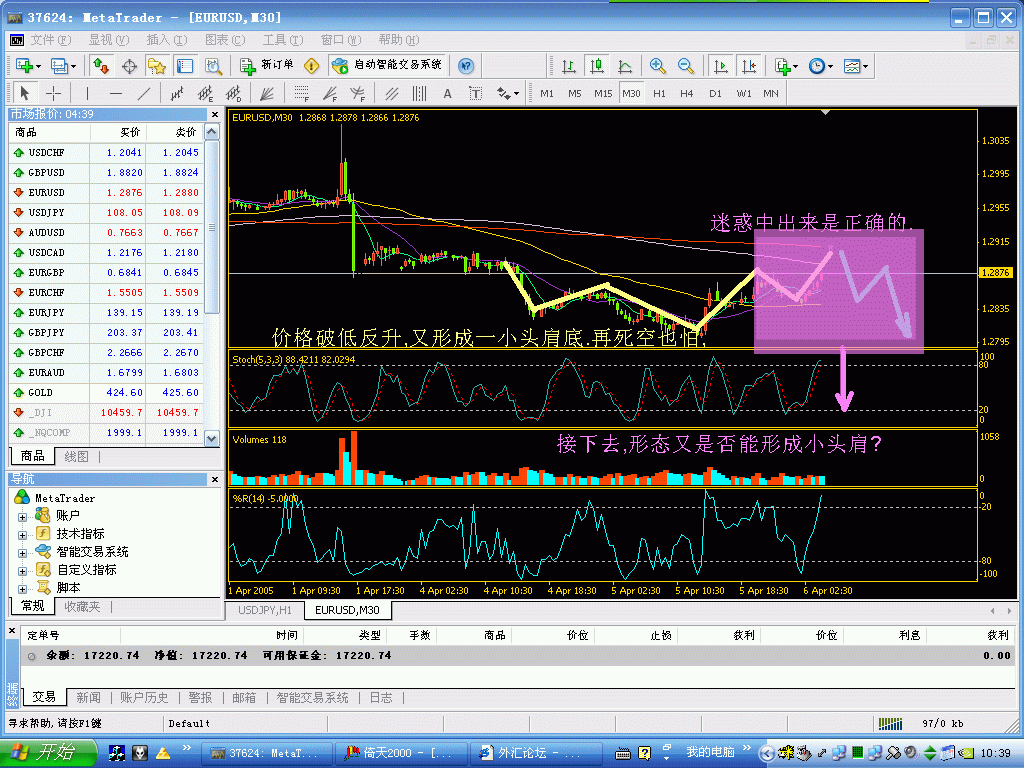1024x768 pixels.
Task: Select the crosshair cursor tool
Action: coord(54,93)
